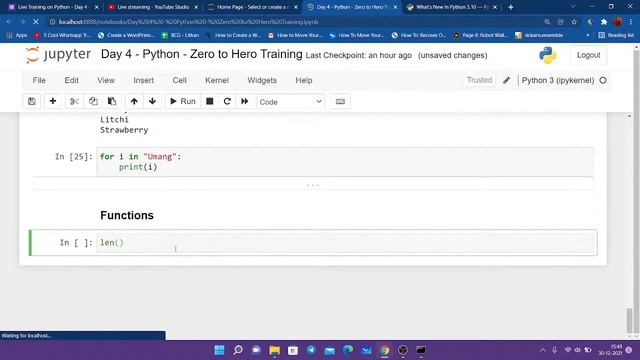The width and height of the screenshot is (640, 360).
Task: Switch to Live Training on Python tab
Action: tap(52, 7)
